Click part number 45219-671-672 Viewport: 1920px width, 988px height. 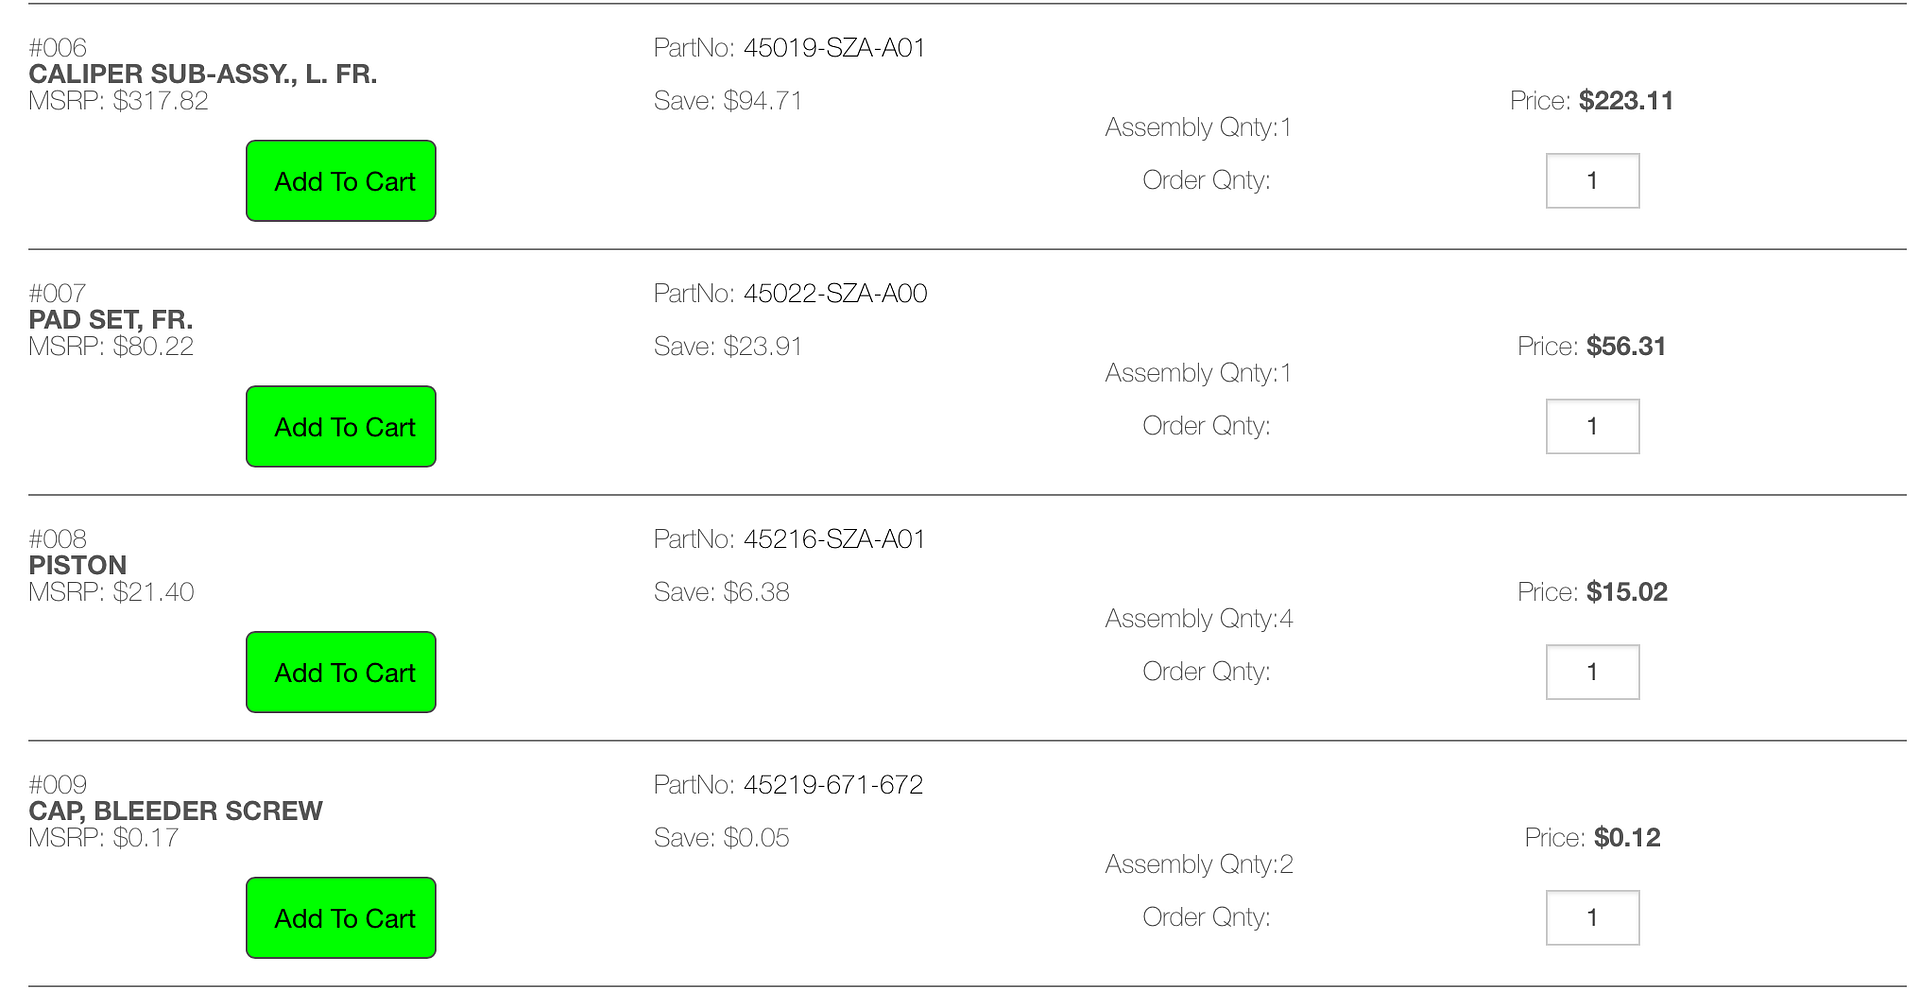[833, 785]
